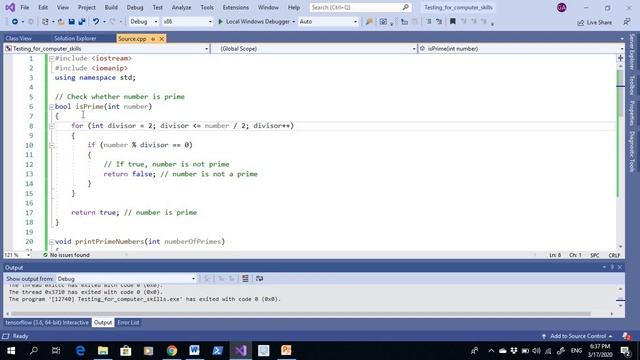Open PowerPoint from the taskbar
The height and width of the screenshot is (360, 640).
tap(286, 351)
